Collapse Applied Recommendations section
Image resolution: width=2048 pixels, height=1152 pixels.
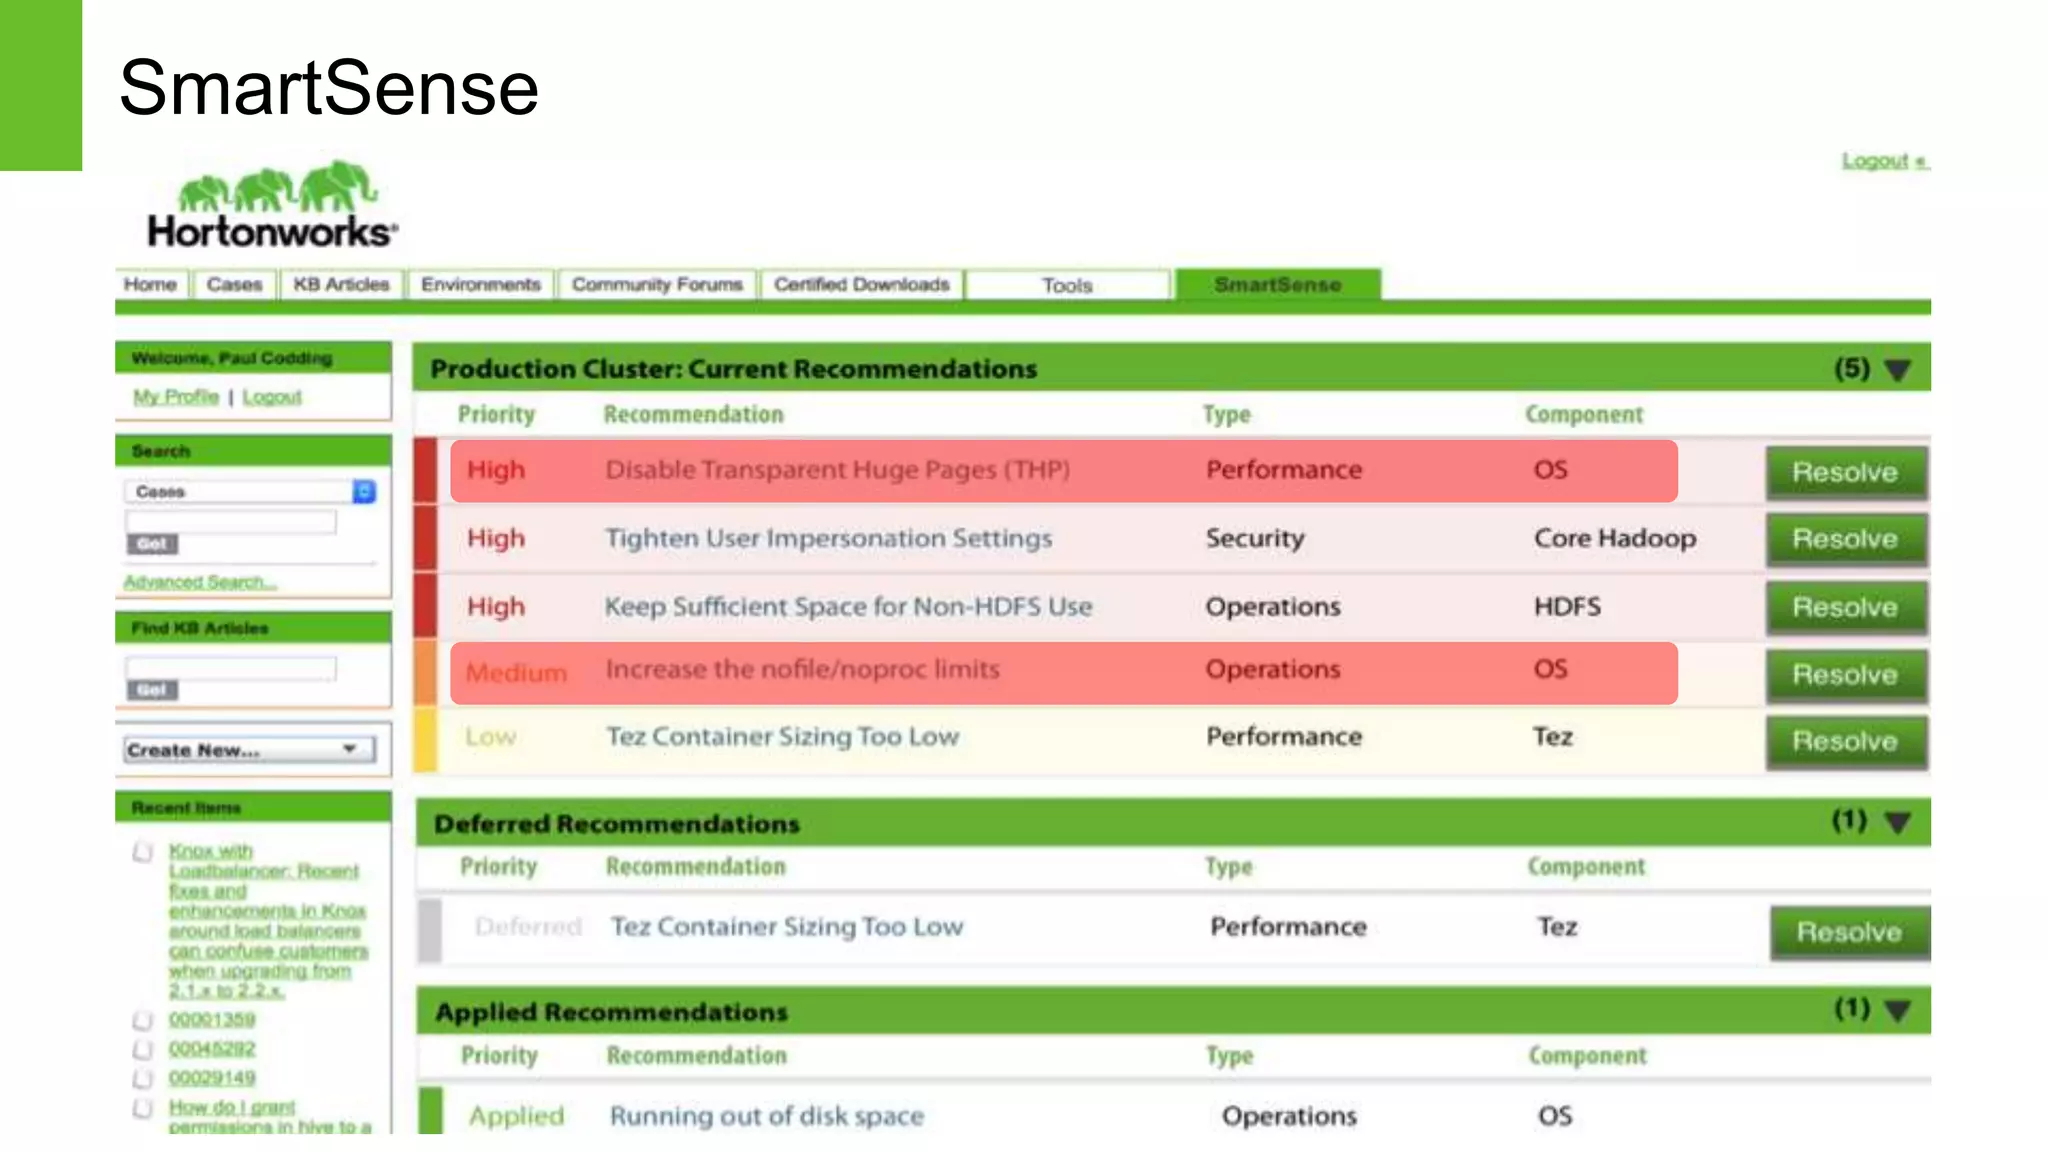pyautogui.click(x=1898, y=1011)
